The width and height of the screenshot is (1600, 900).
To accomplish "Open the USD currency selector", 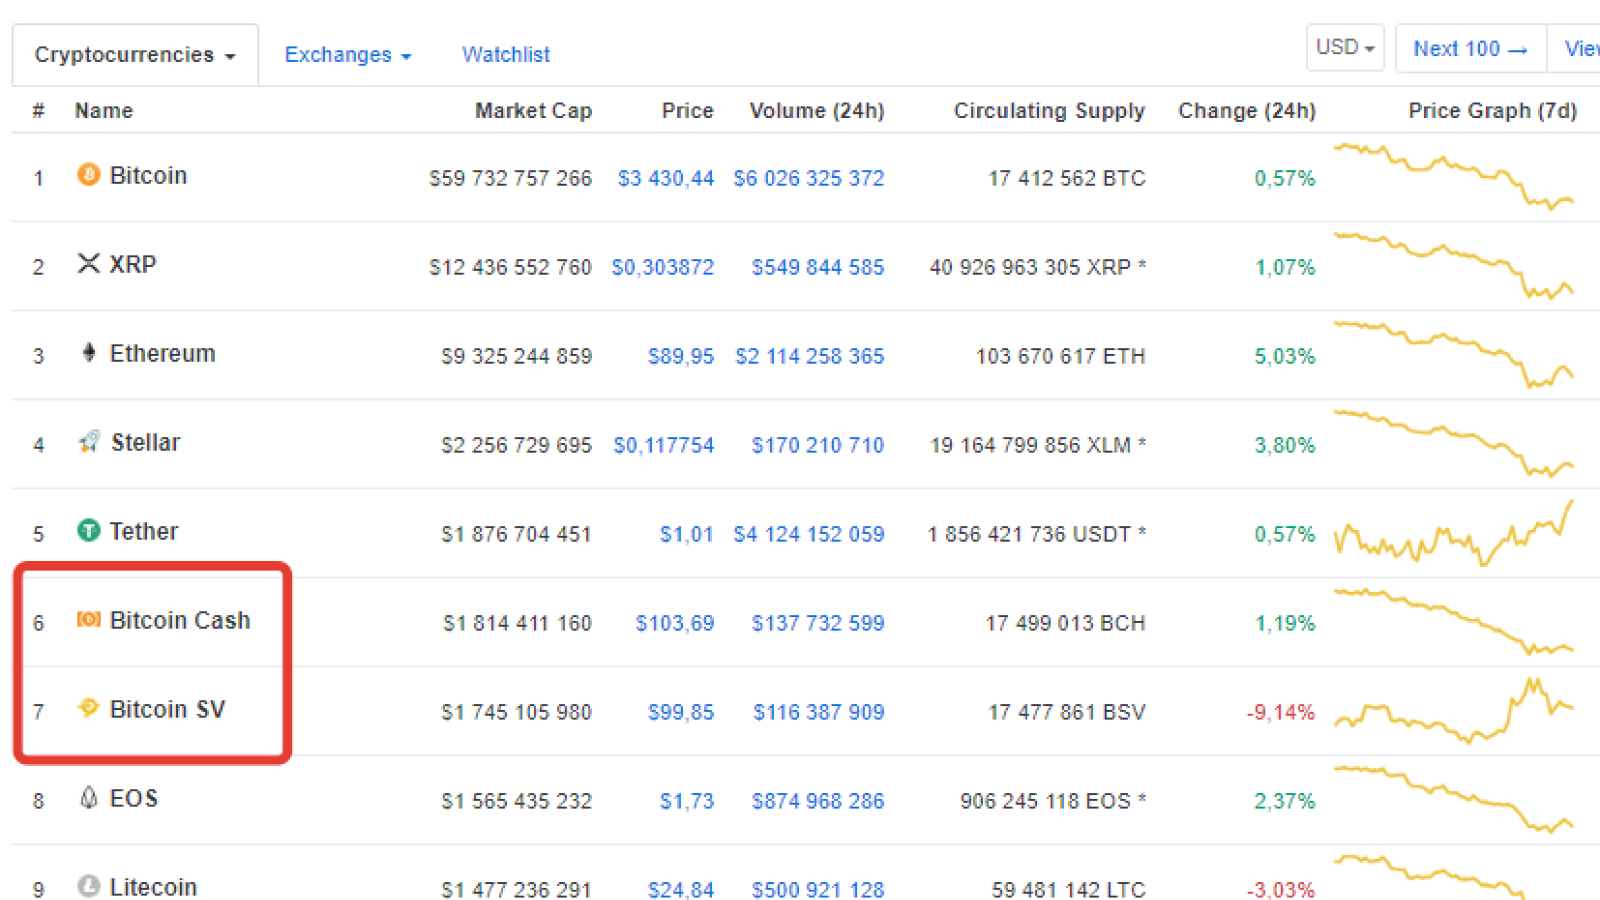I will [1345, 48].
